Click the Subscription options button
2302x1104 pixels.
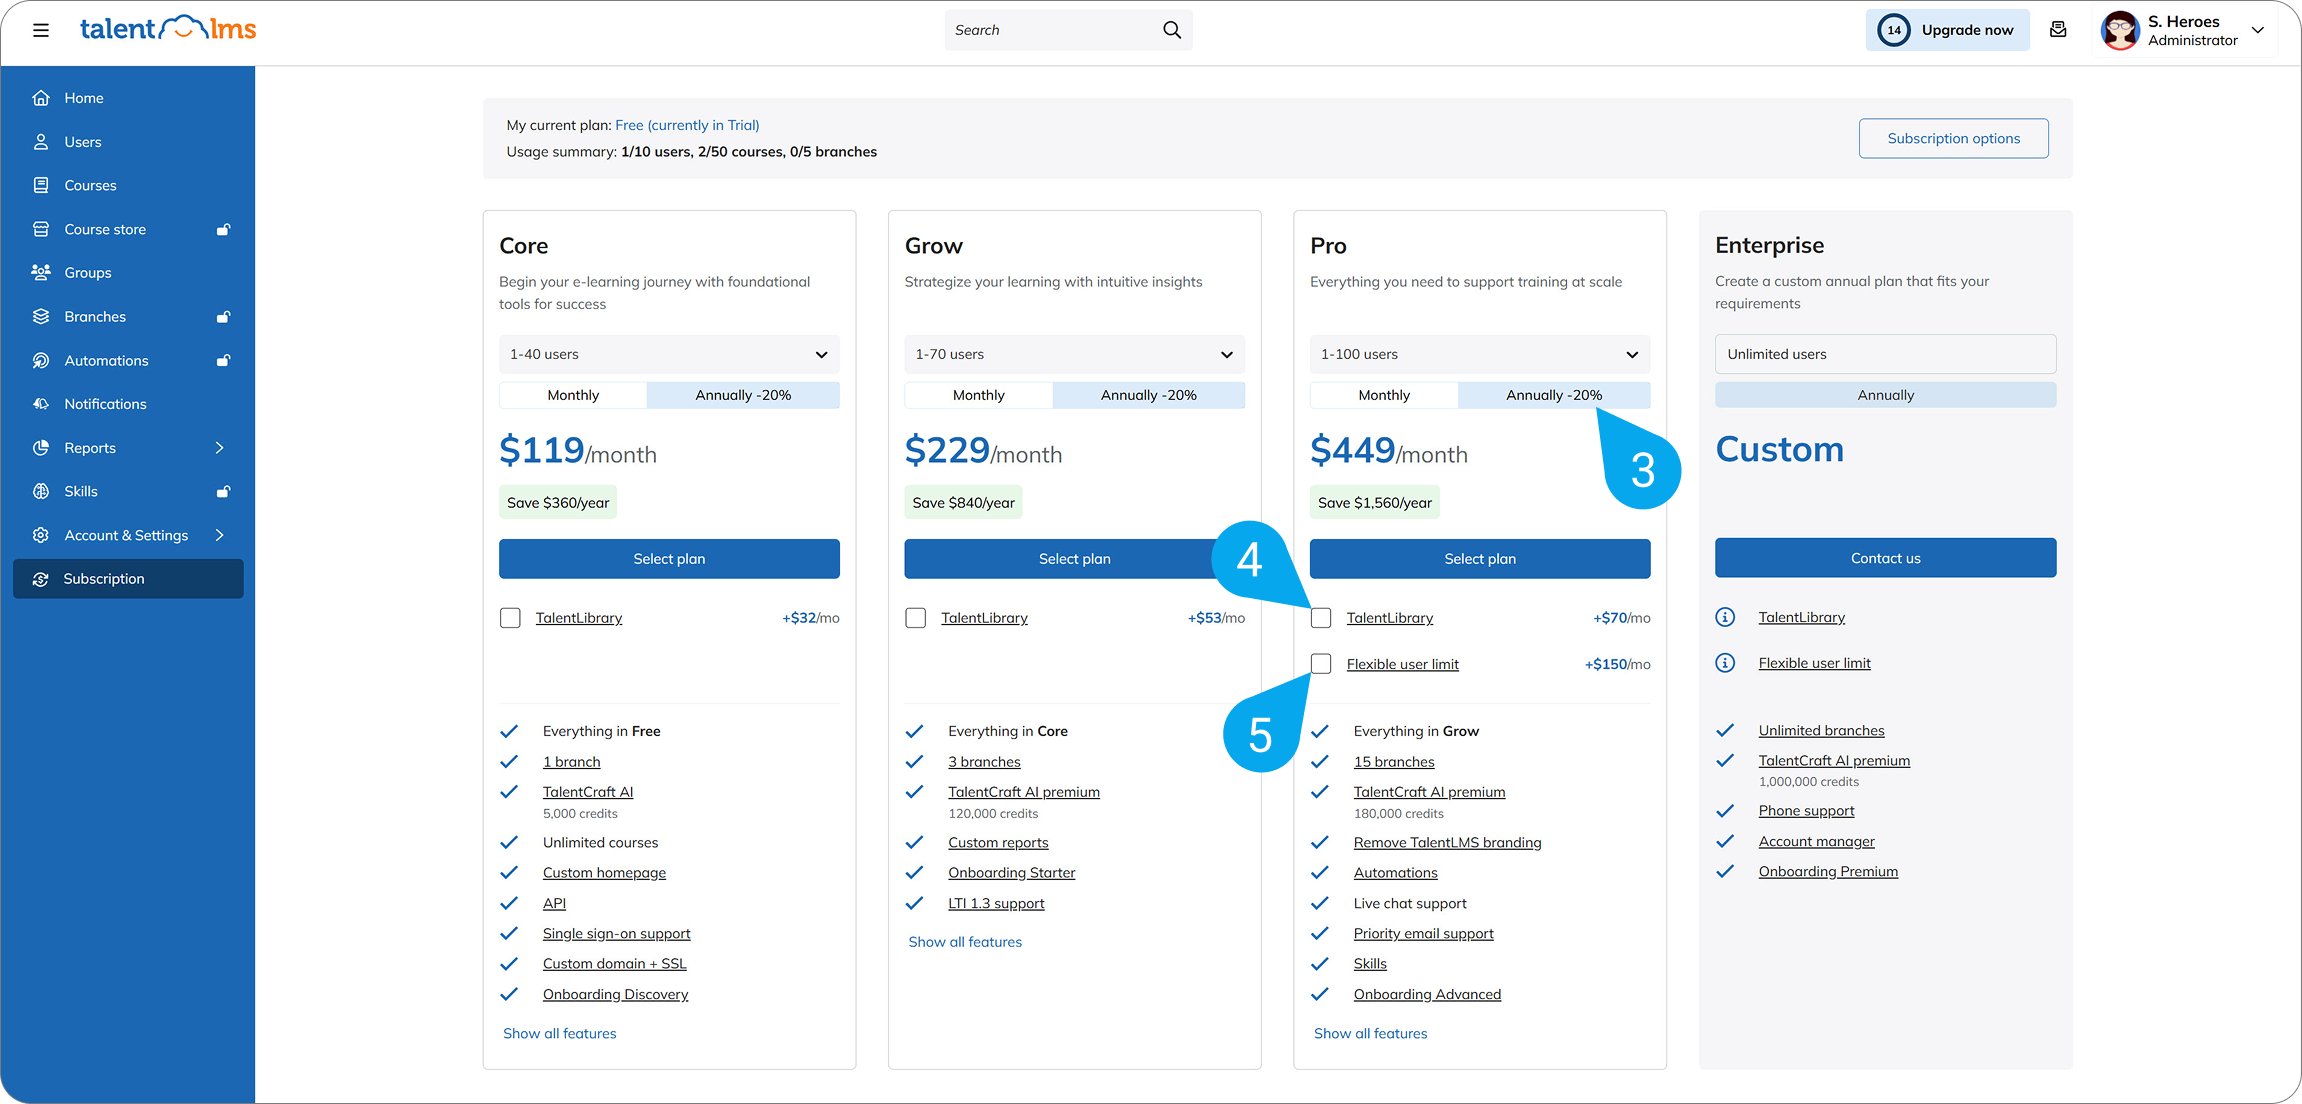point(1953,138)
